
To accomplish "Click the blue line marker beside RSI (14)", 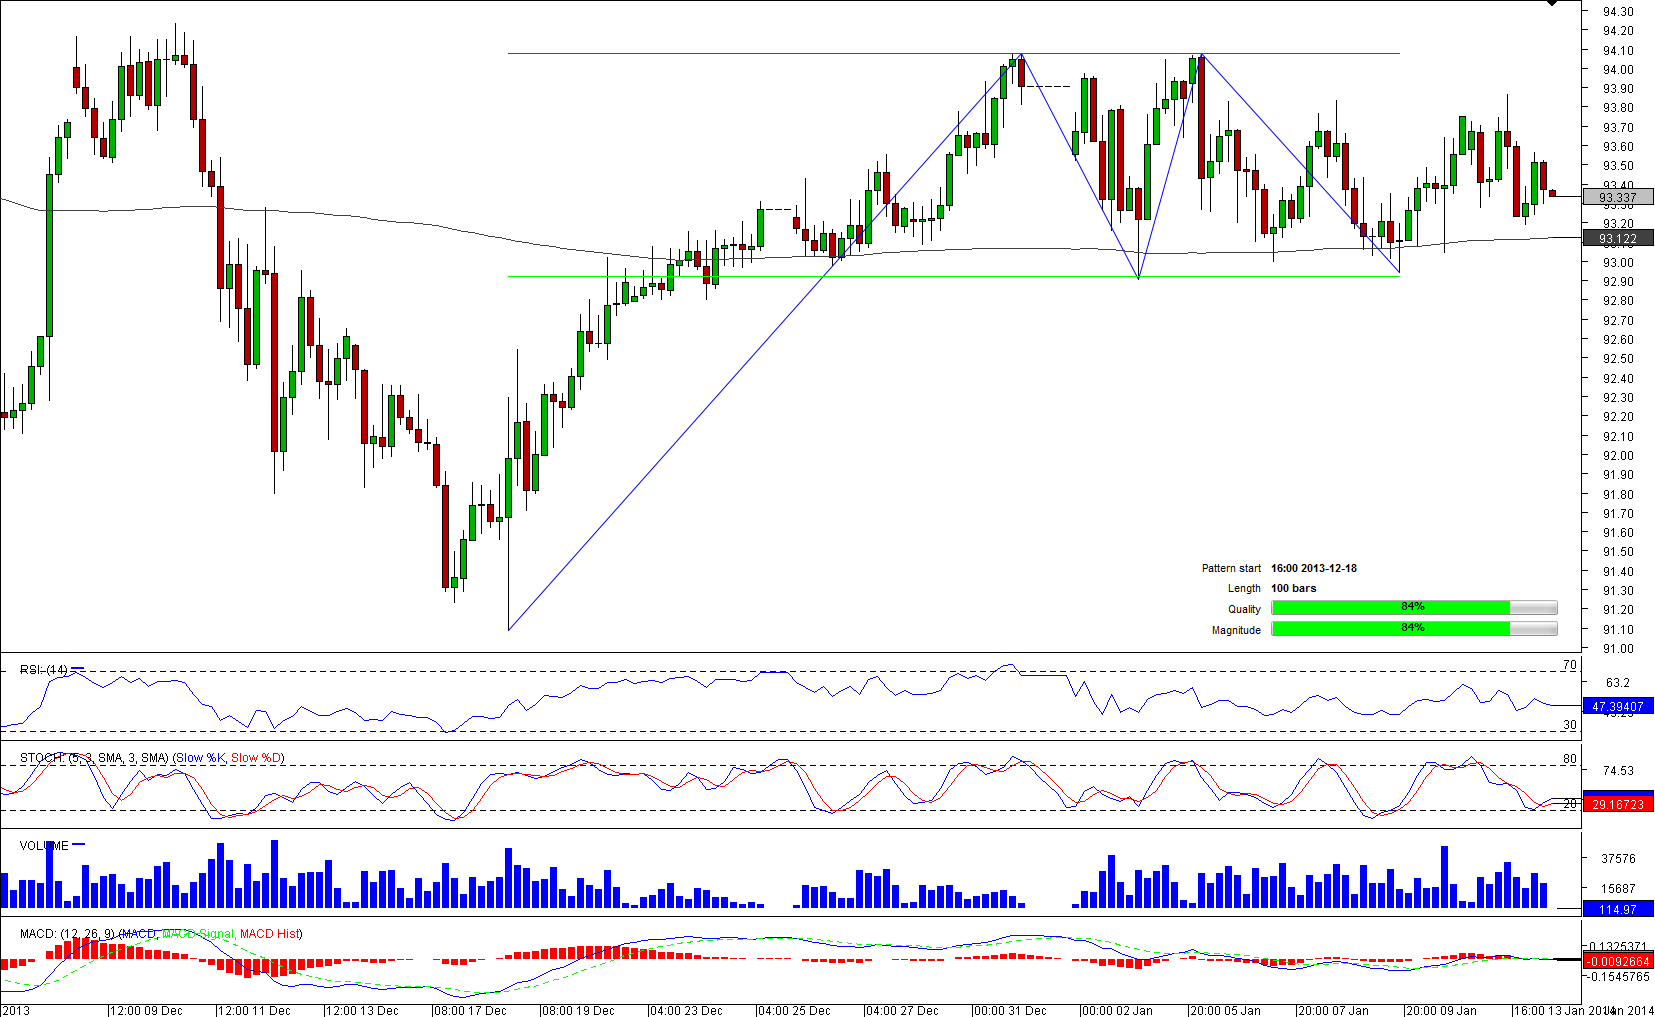I will (78, 669).
